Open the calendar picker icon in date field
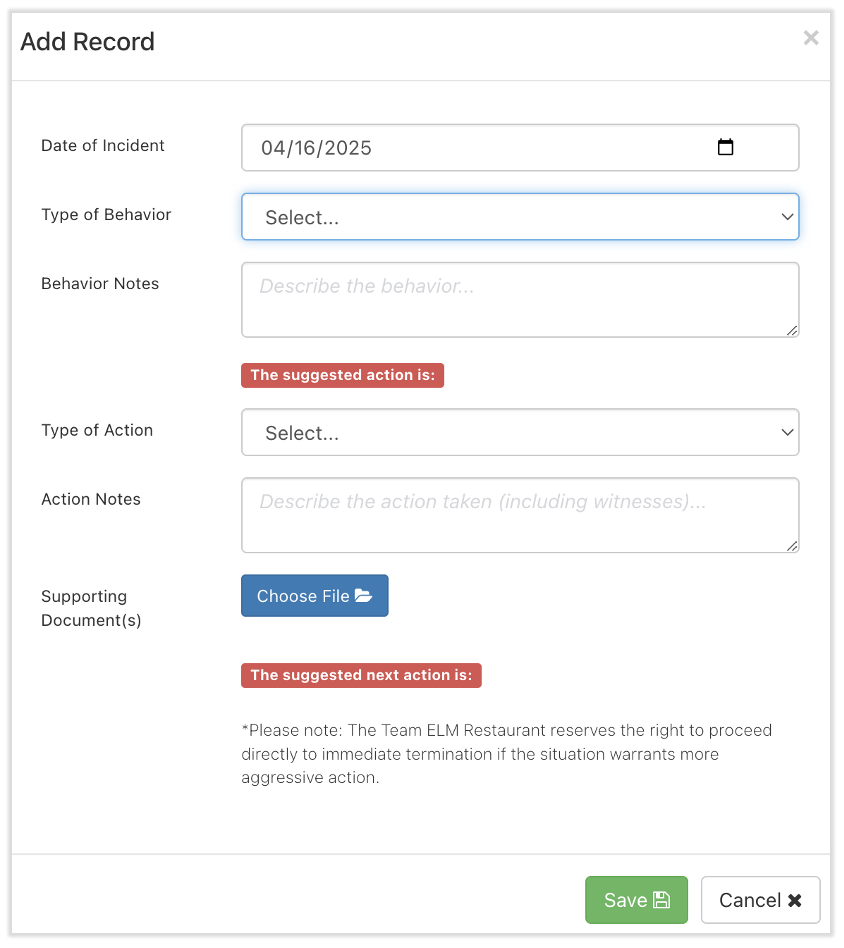Screen dimensions: 844x948 click(x=726, y=148)
